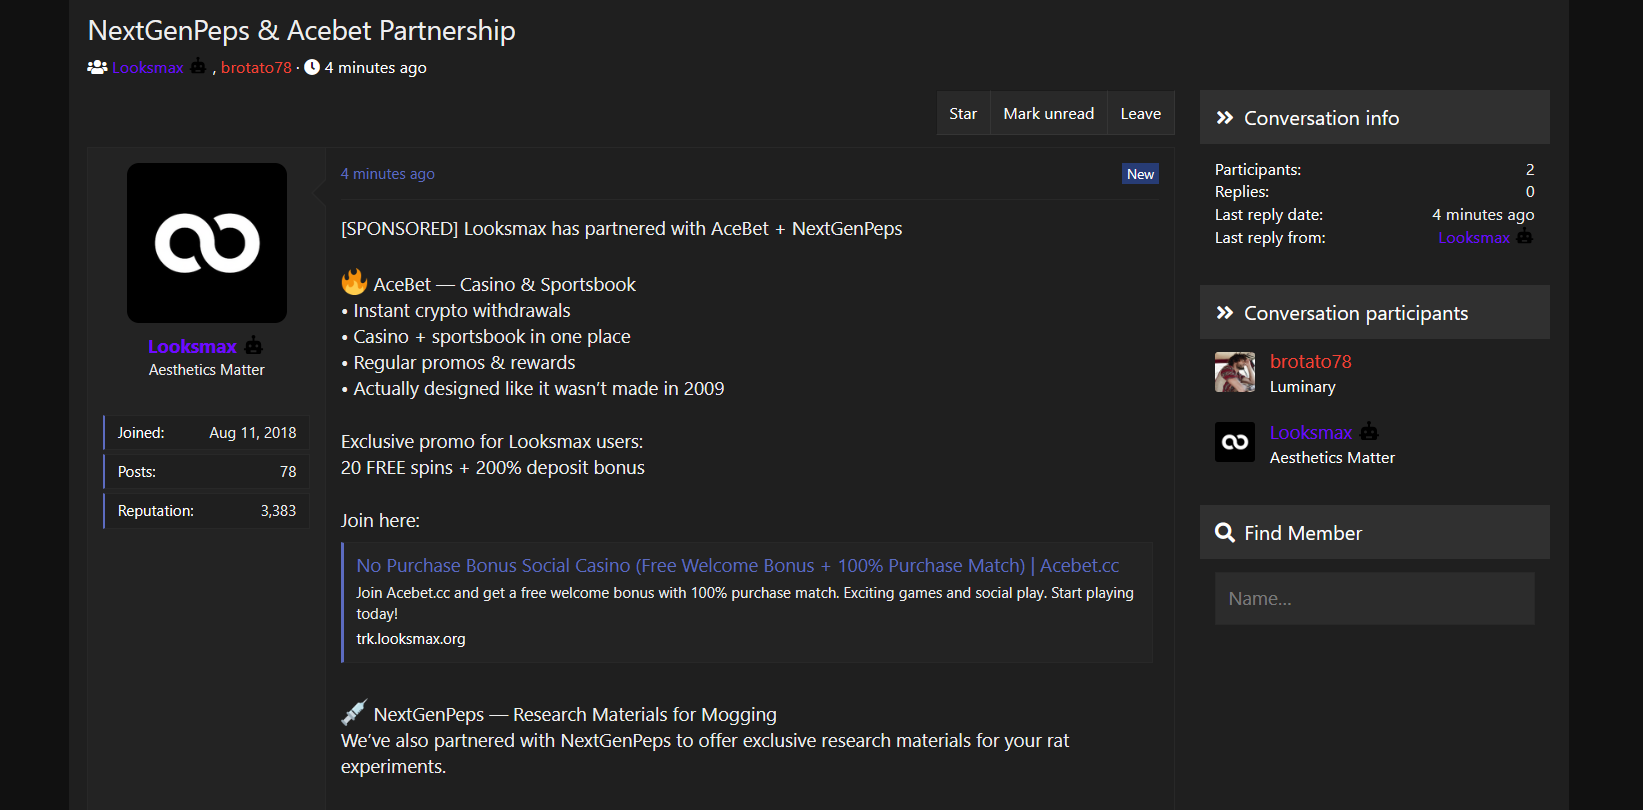The width and height of the screenshot is (1643, 810).
Task: Click the Reputation 3,383 stat row
Action: [206, 511]
